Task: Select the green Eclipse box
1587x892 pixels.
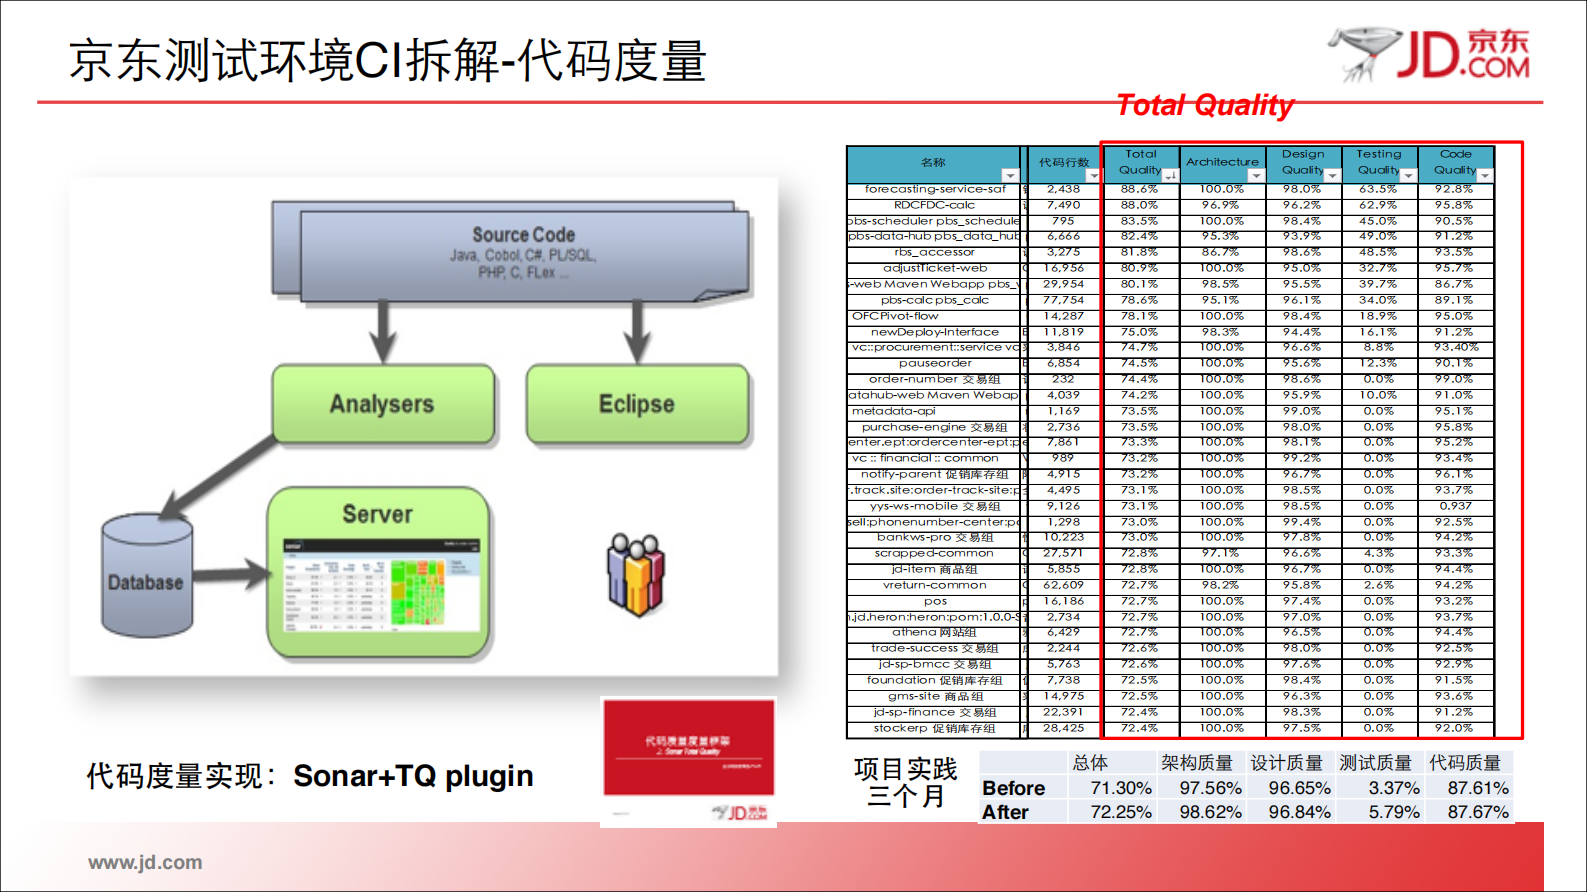Action: tap(637, 404)
